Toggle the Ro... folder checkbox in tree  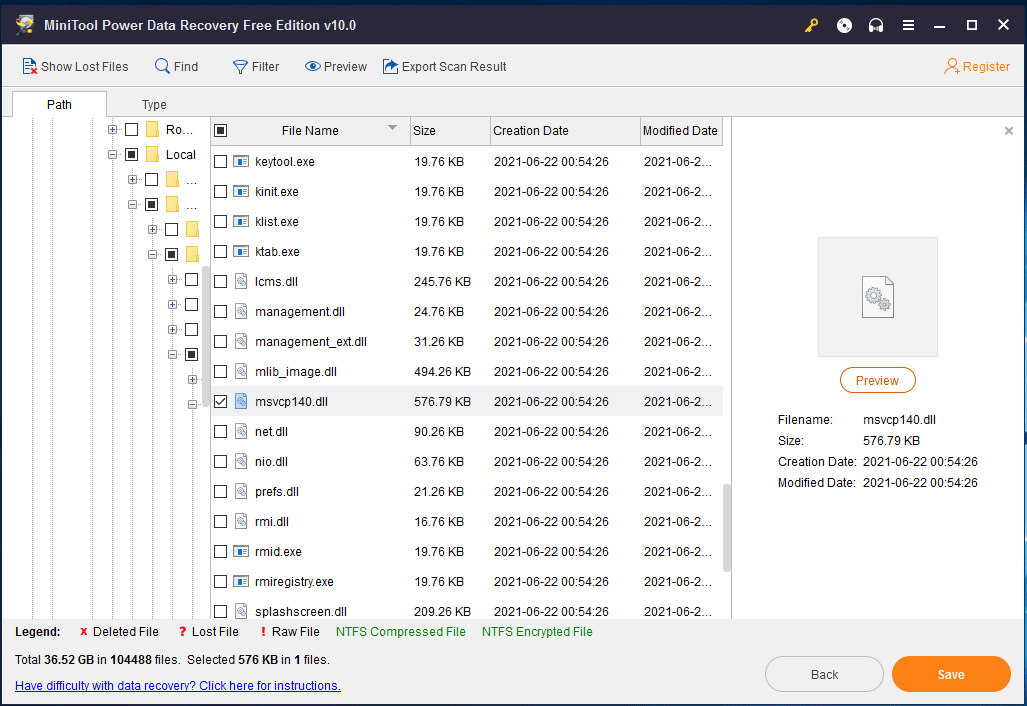[132, 129]
